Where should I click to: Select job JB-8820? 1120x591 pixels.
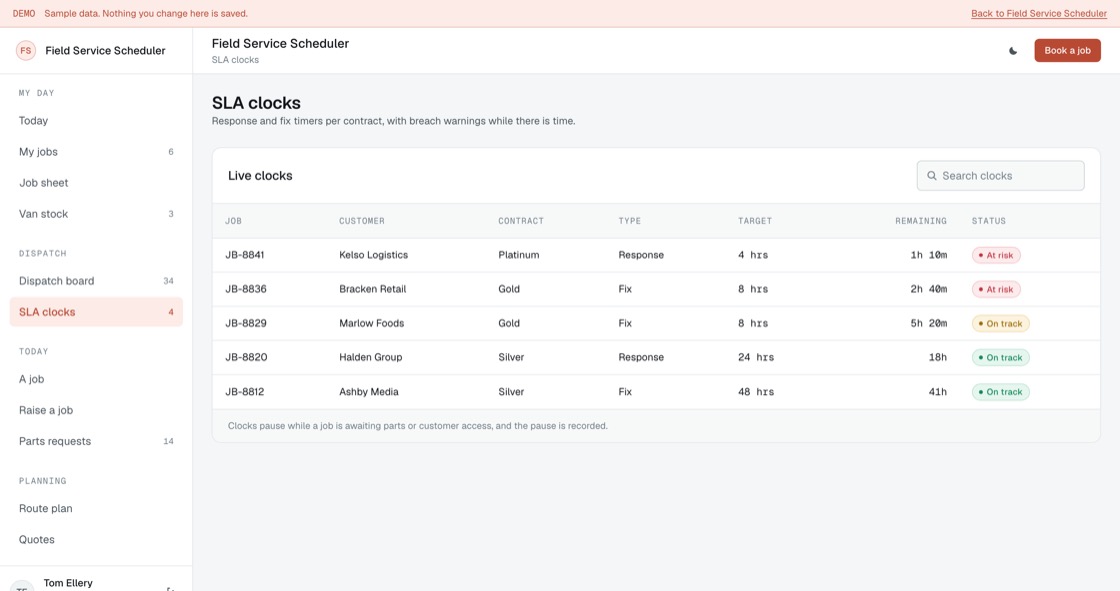point(246,357)
